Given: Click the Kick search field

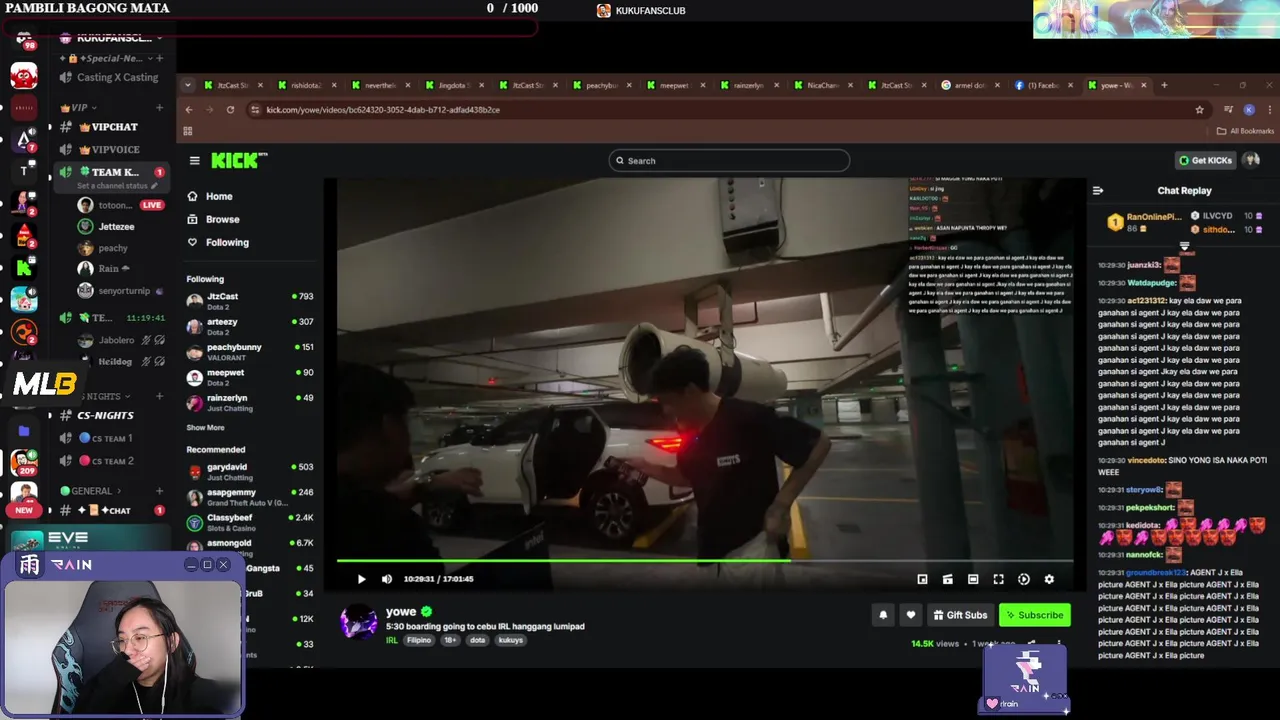Looking at the screenshot, I should [x=729, y=160].
